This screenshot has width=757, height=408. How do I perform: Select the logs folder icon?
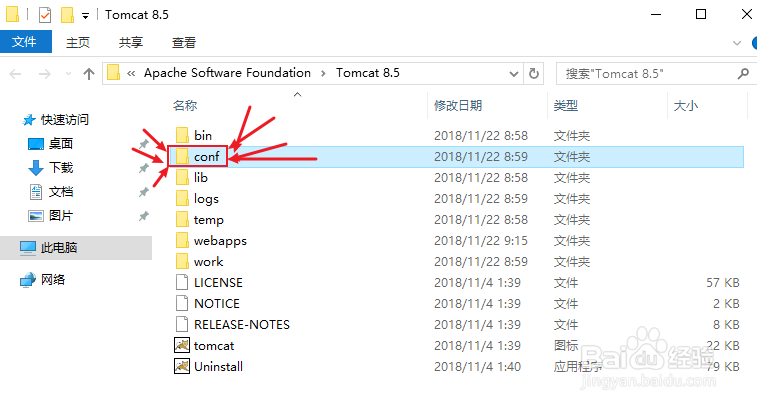pos(182,198)
